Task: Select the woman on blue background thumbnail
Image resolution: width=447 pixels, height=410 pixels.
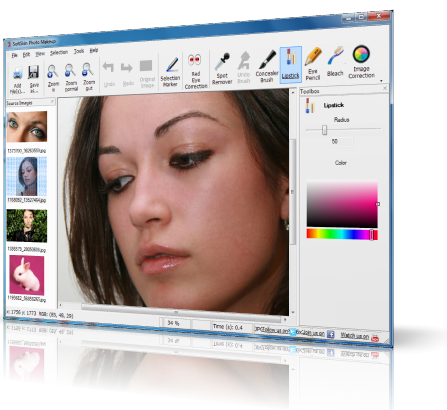Action: point(27,176)
